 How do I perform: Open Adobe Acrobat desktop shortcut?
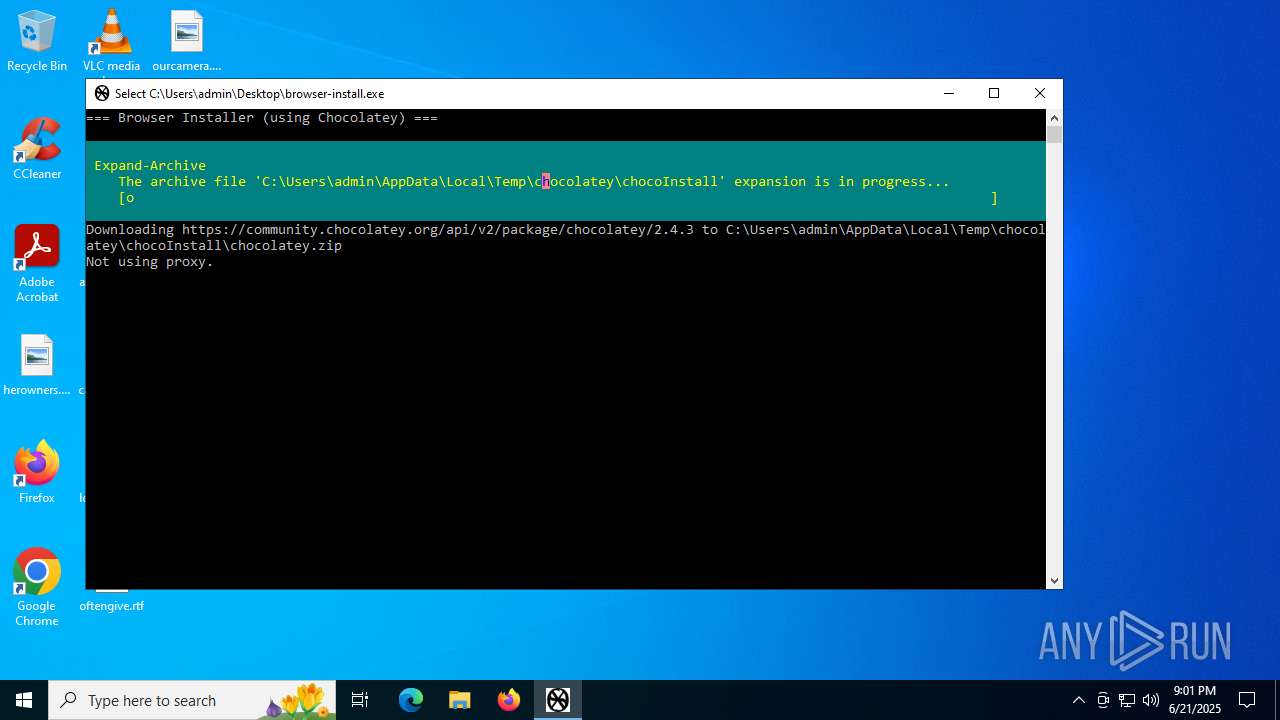(37, 265)
